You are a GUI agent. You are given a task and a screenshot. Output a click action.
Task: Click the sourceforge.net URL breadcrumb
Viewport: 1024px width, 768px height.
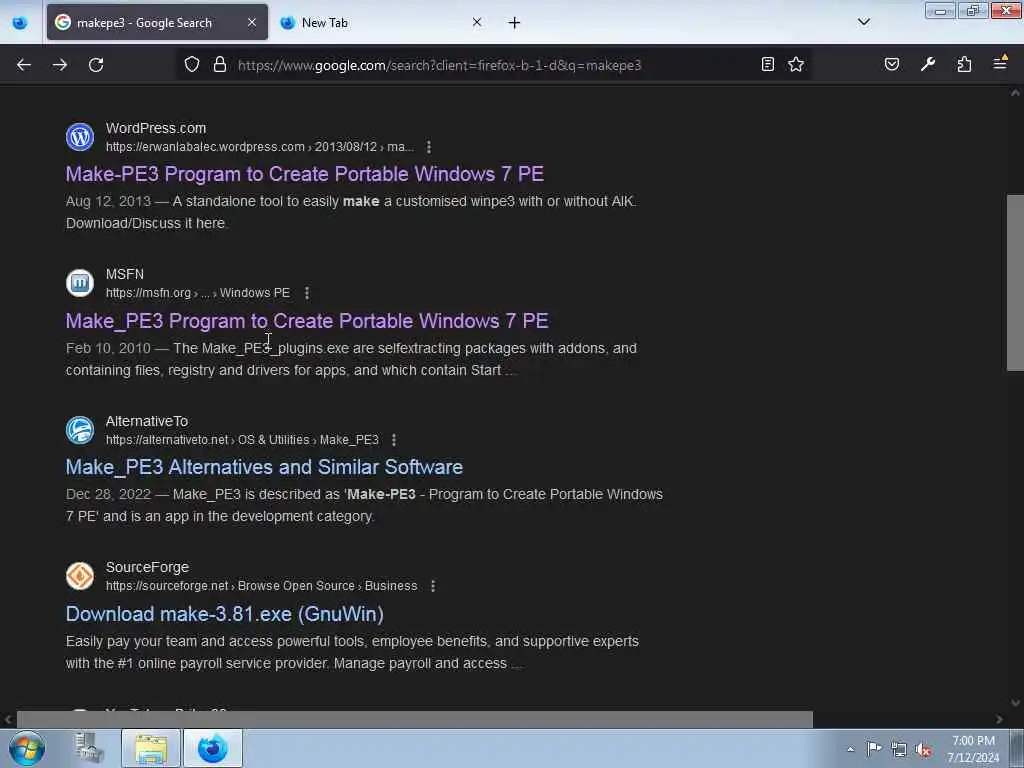[261, 586]
